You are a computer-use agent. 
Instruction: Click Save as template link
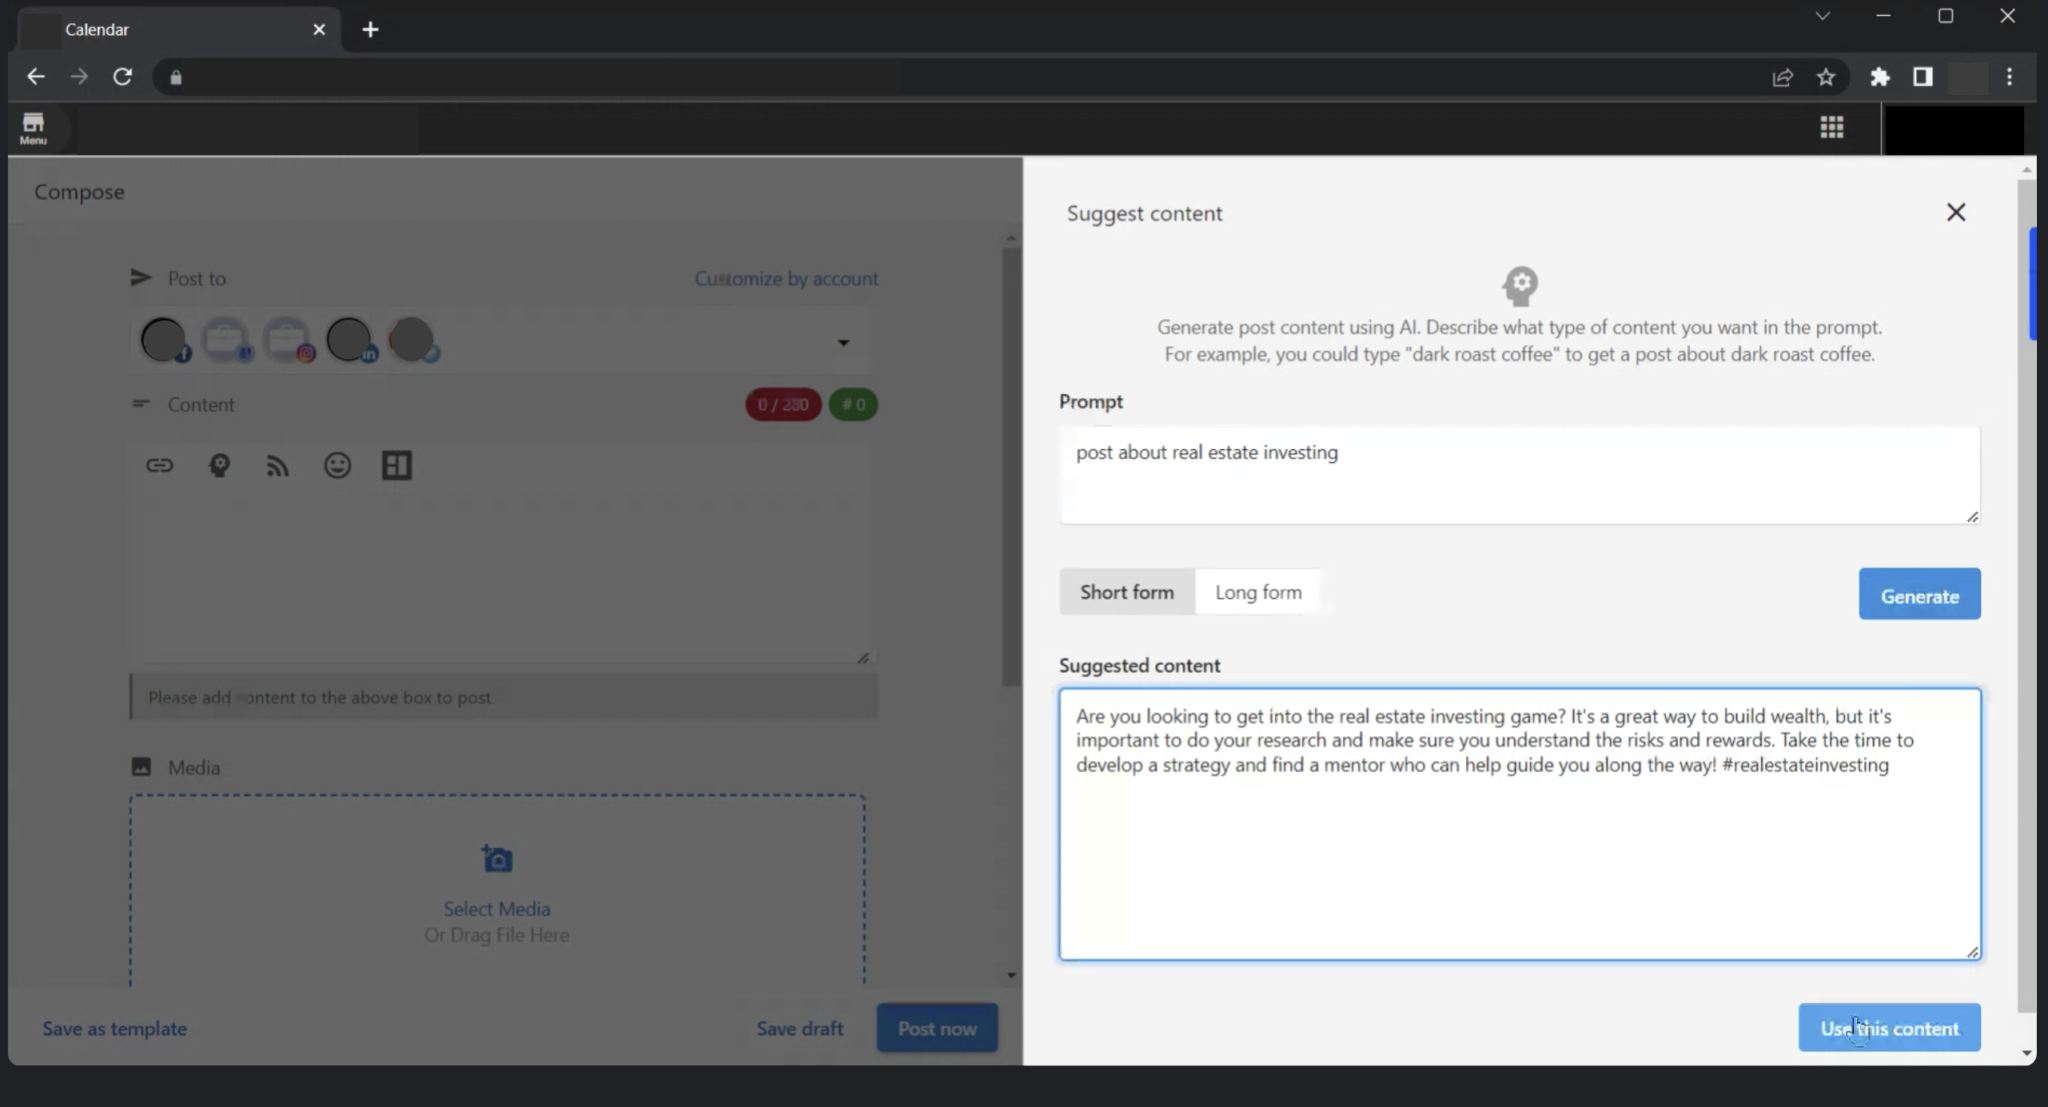click(x=115, y=1028)
